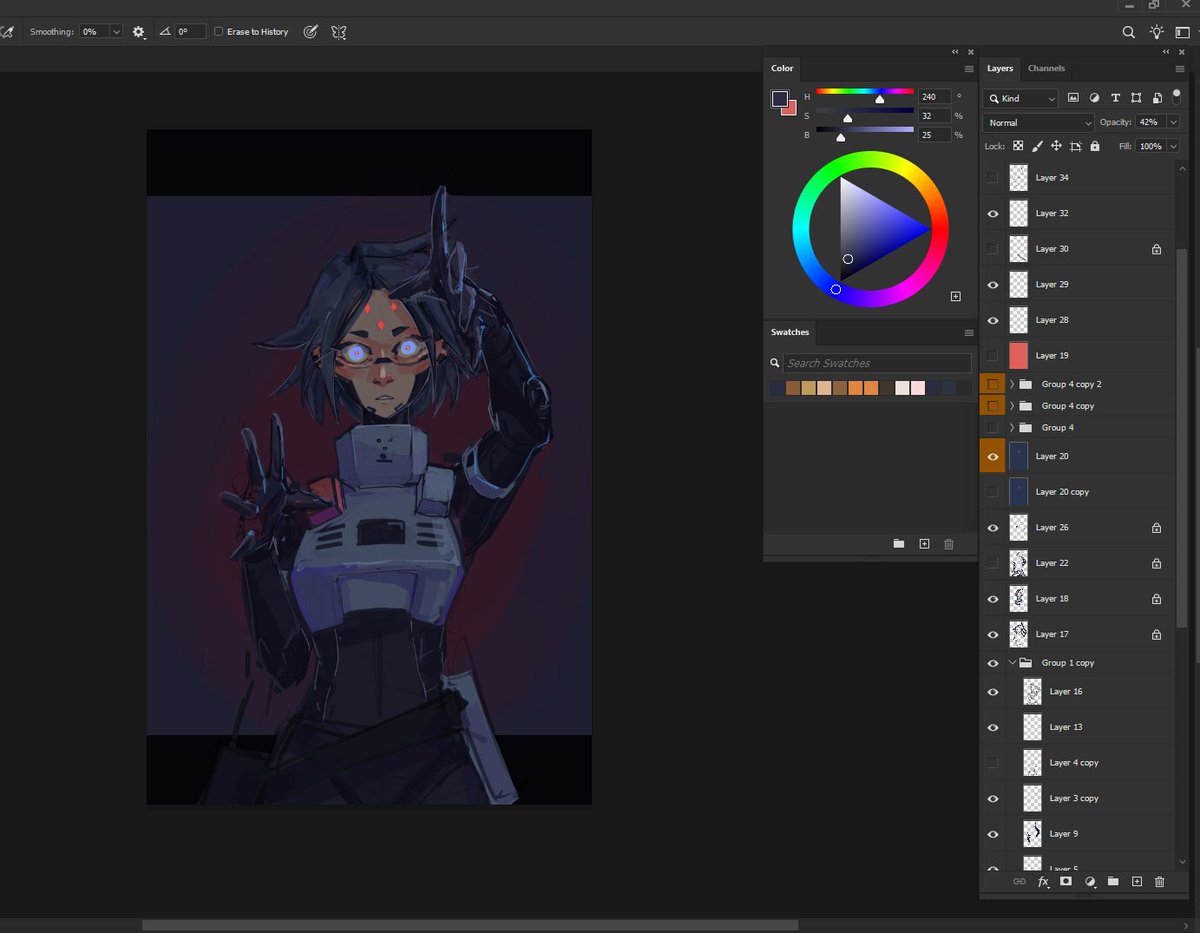Click the brush angle input field

(x=190, y=32)
